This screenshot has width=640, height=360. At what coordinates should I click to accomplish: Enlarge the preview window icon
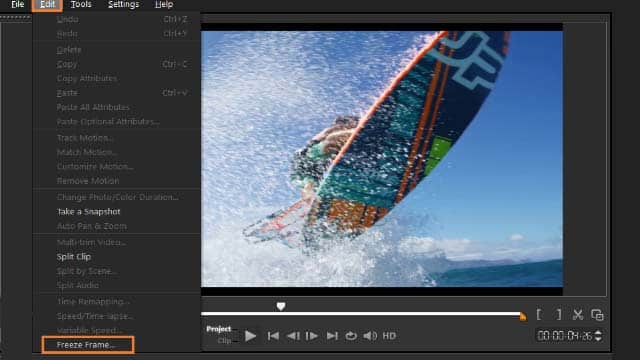coord(597,315)
